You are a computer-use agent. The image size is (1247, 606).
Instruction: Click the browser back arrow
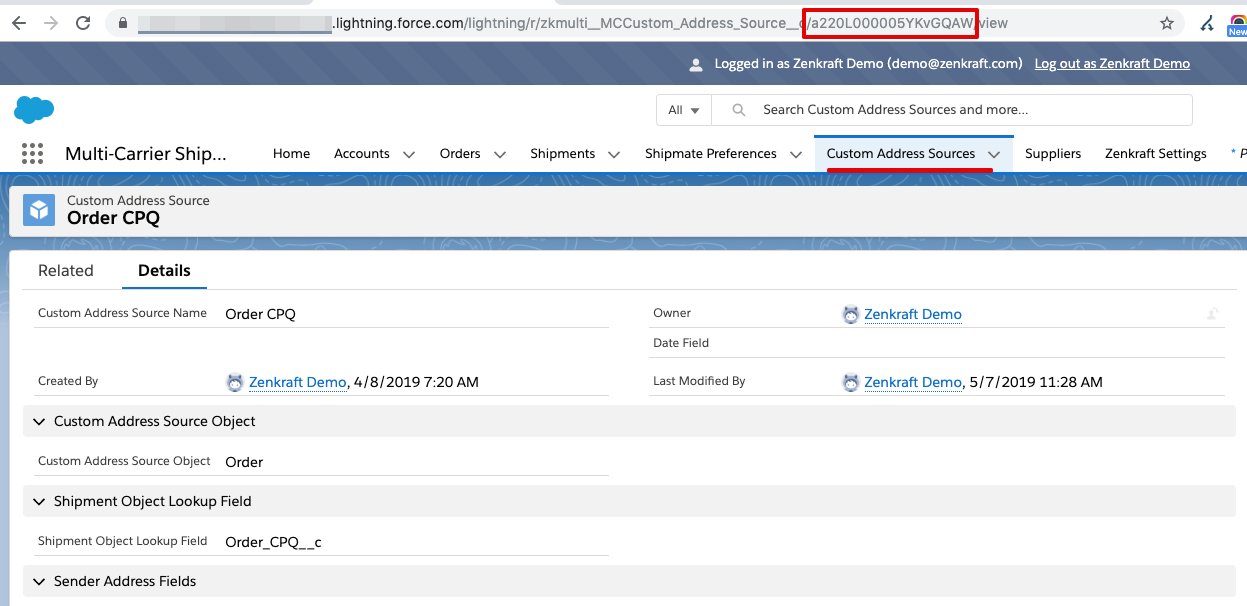tap(19, 23)
